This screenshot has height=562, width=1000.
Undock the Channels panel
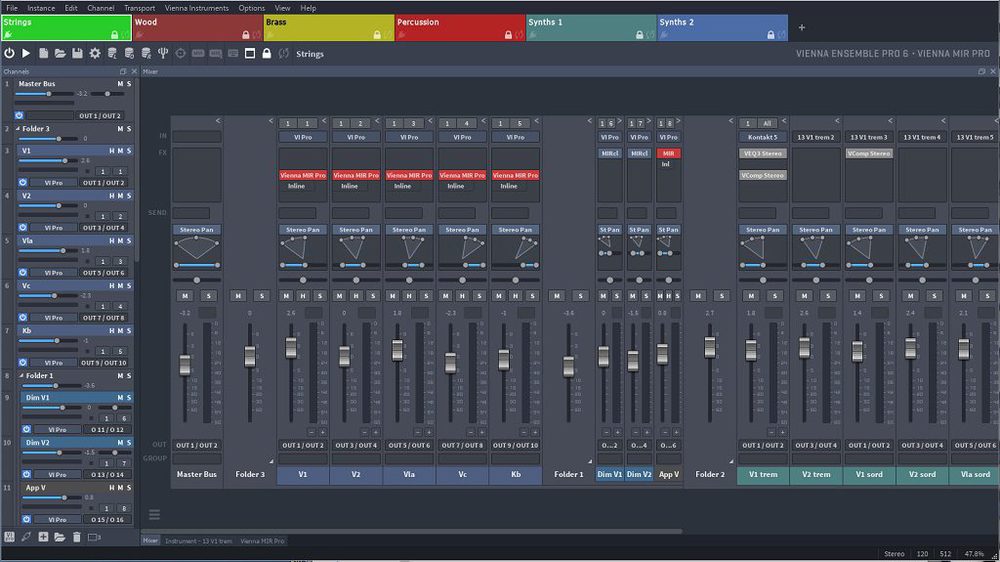pos(123,71)
